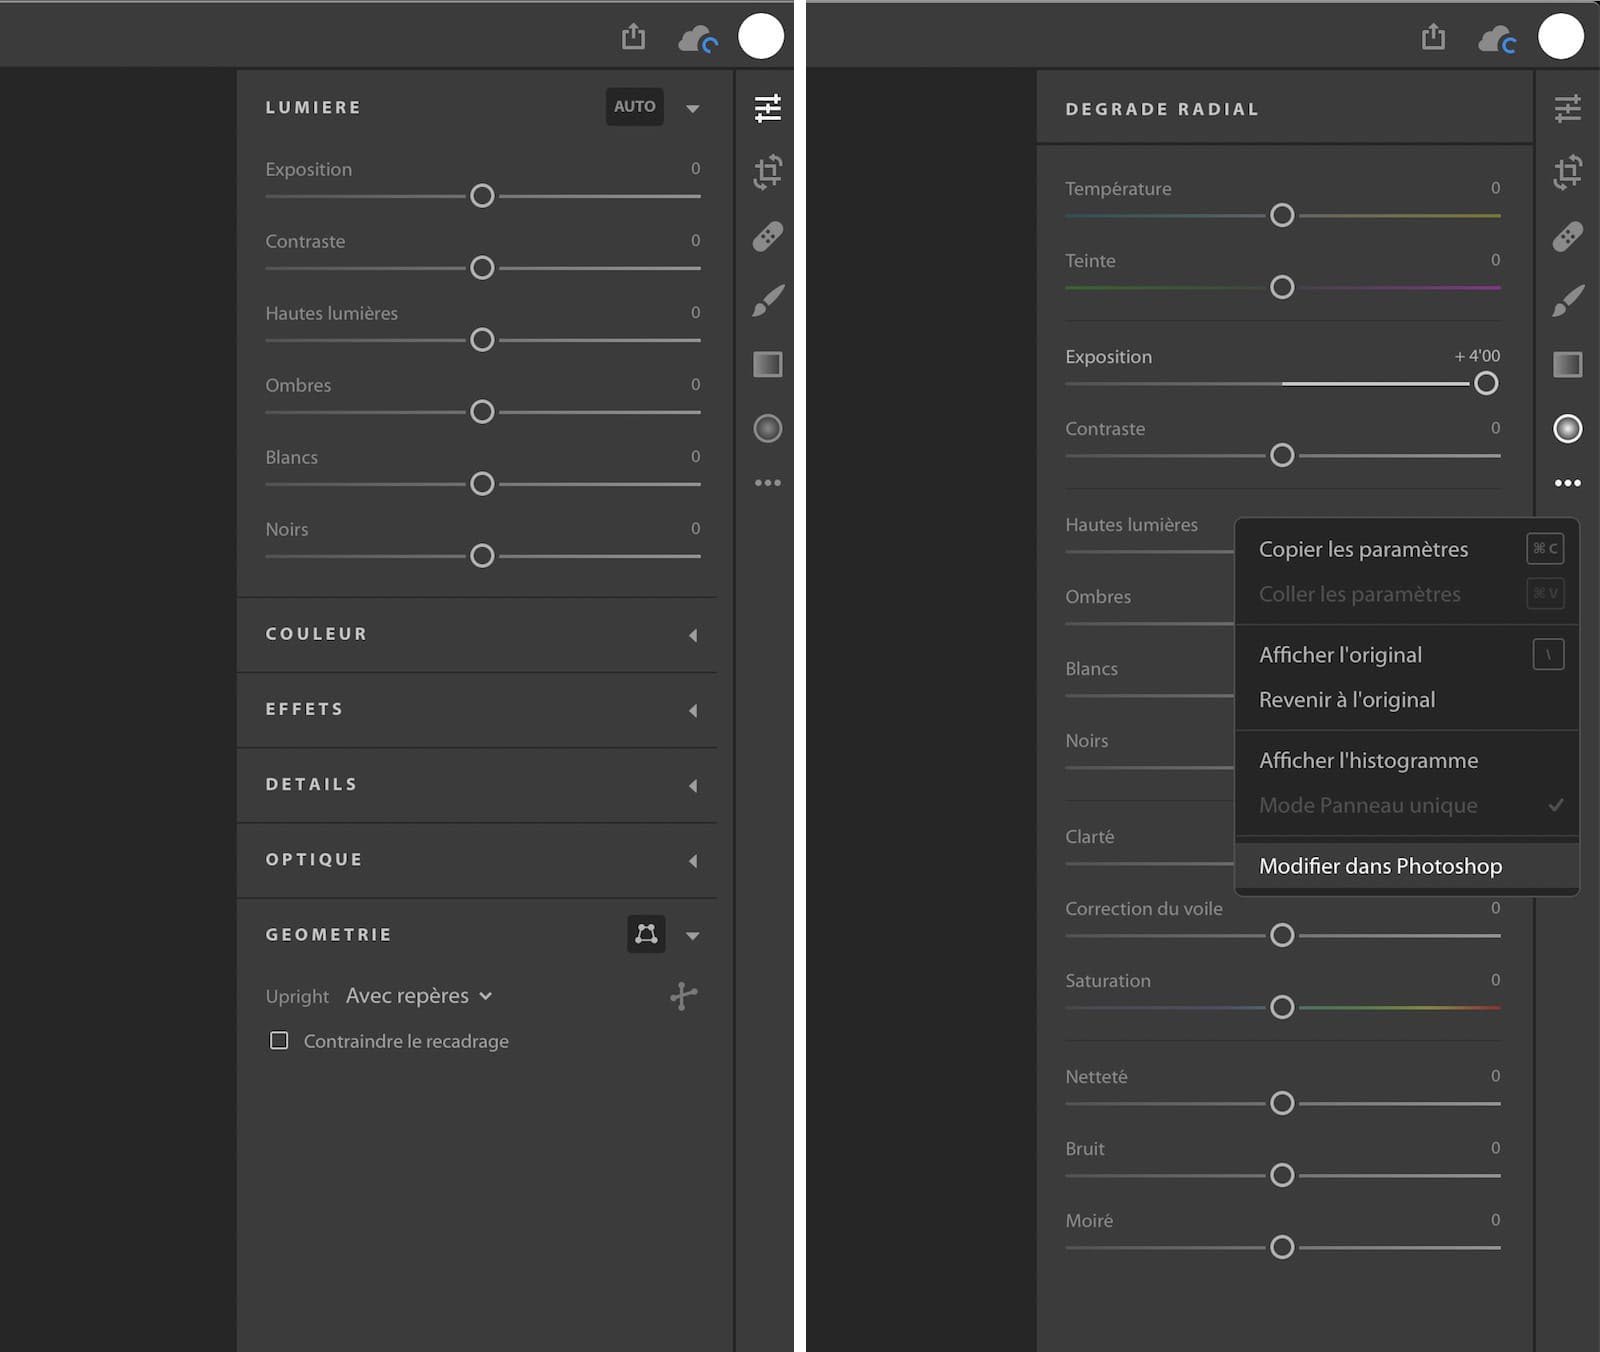Image resolution: width=1600 pixels, height=1352 pixels.
Task: Choose Revenir à l'original menu item
Action: pos(1407,700)
